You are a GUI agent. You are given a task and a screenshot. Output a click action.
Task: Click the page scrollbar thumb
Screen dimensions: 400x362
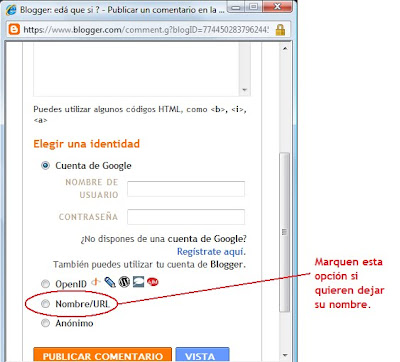[x=285, y=232]
